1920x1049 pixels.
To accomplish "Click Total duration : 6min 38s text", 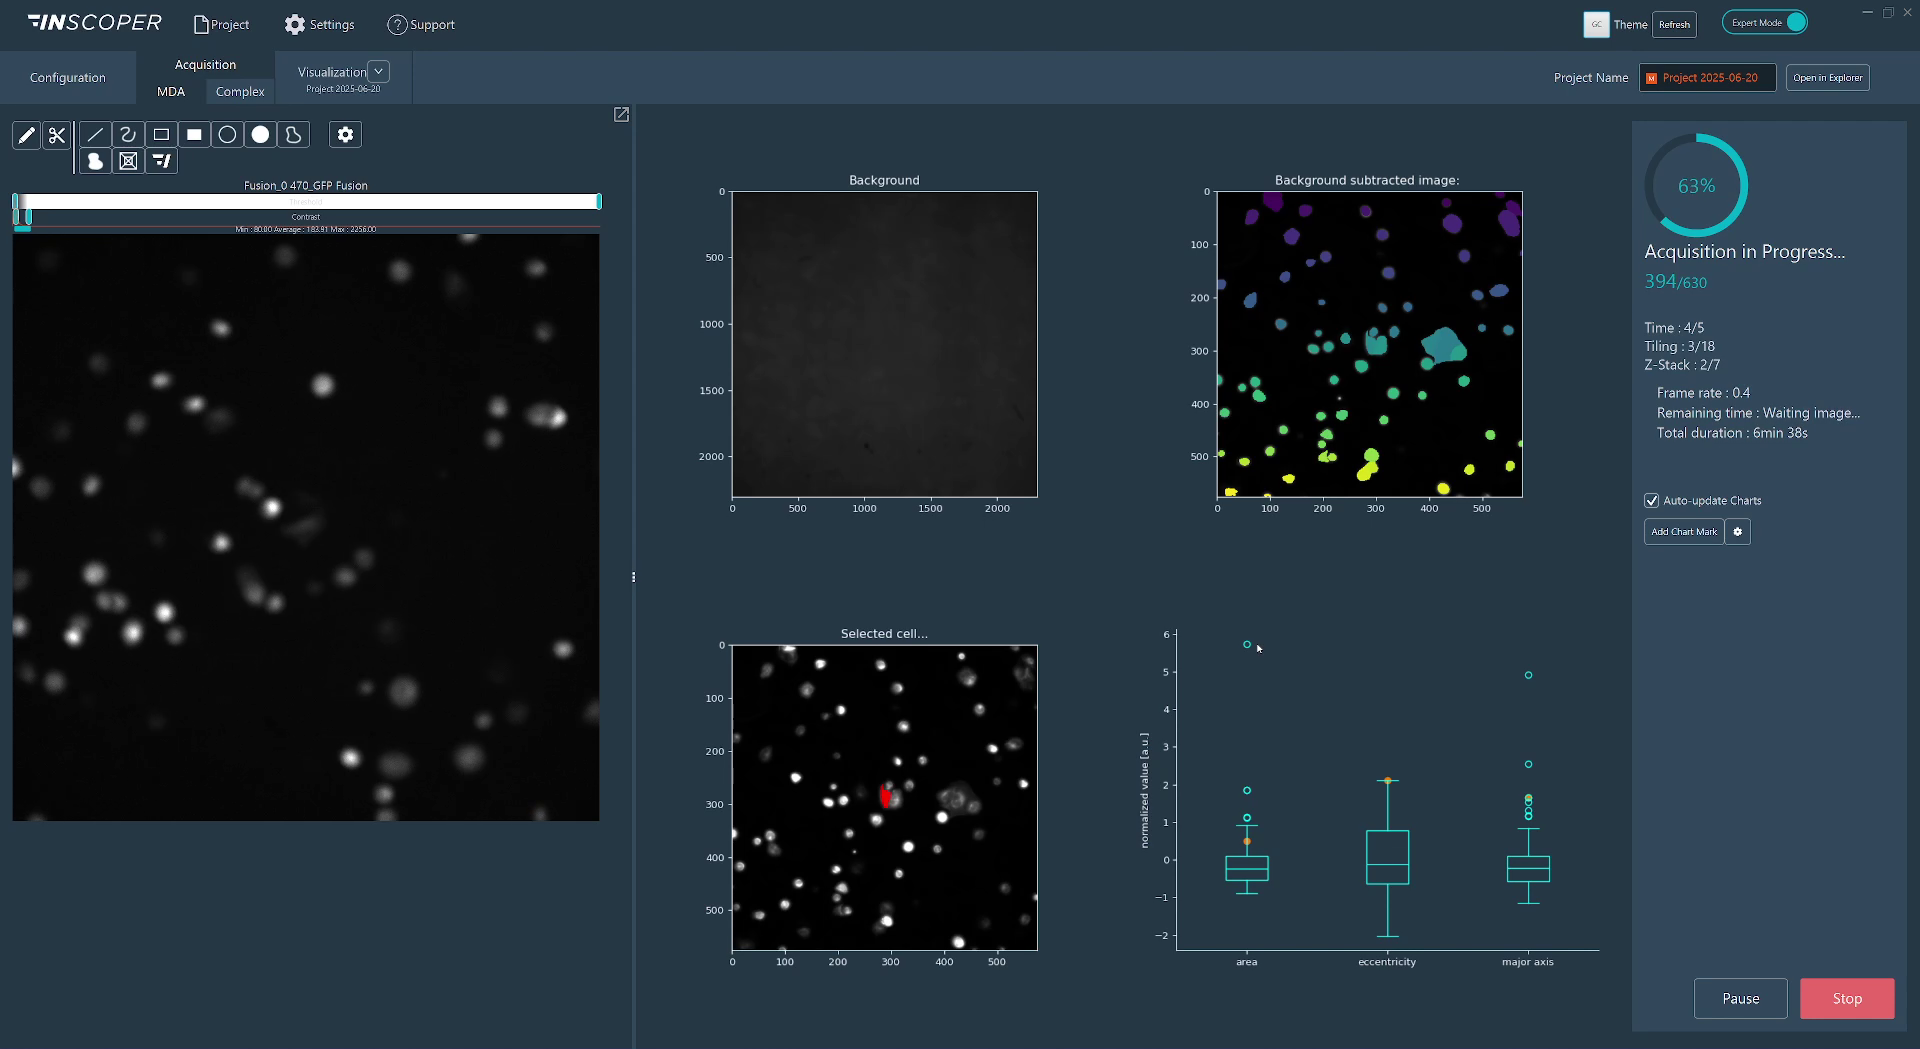I will tap(1732, 433).
